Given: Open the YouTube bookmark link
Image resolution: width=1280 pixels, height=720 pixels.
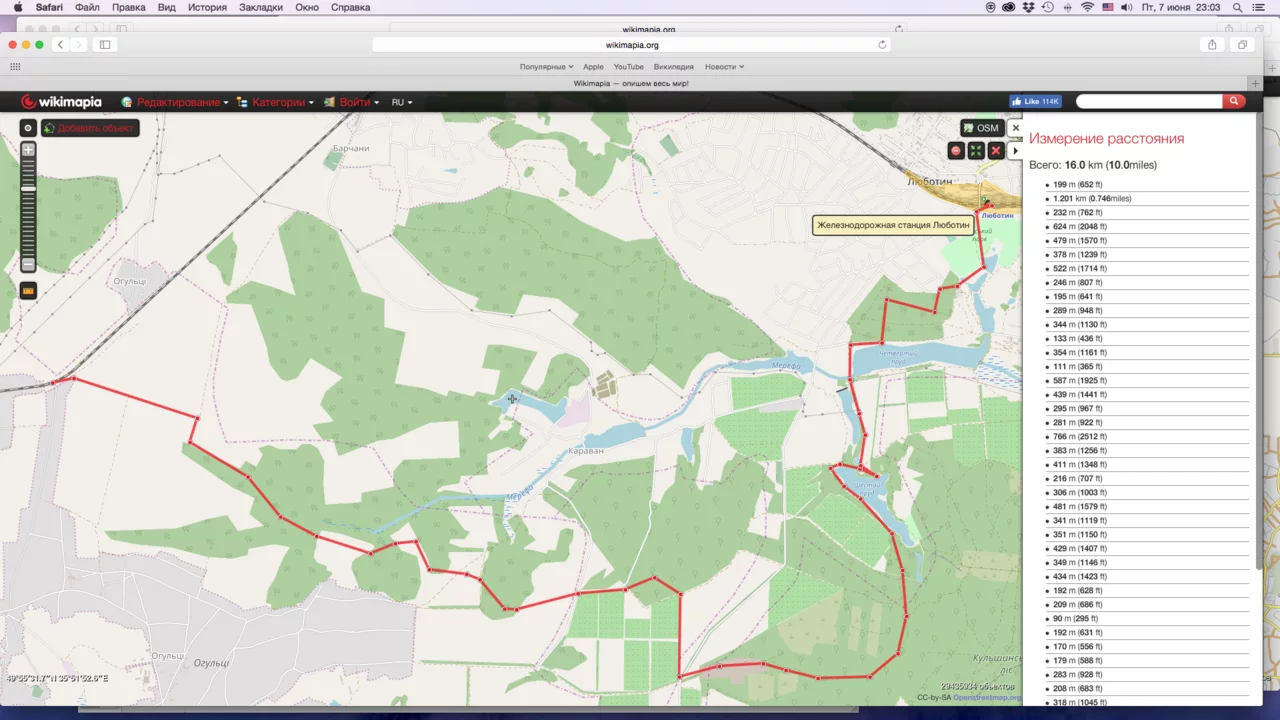Looking at the screenshot, I should pos(628,67).
